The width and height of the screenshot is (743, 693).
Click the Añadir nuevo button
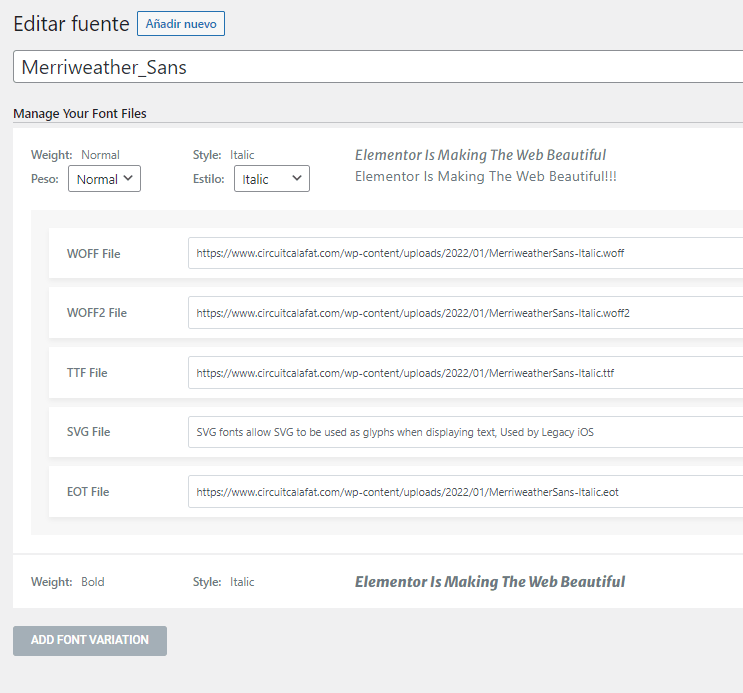(181, 24)
